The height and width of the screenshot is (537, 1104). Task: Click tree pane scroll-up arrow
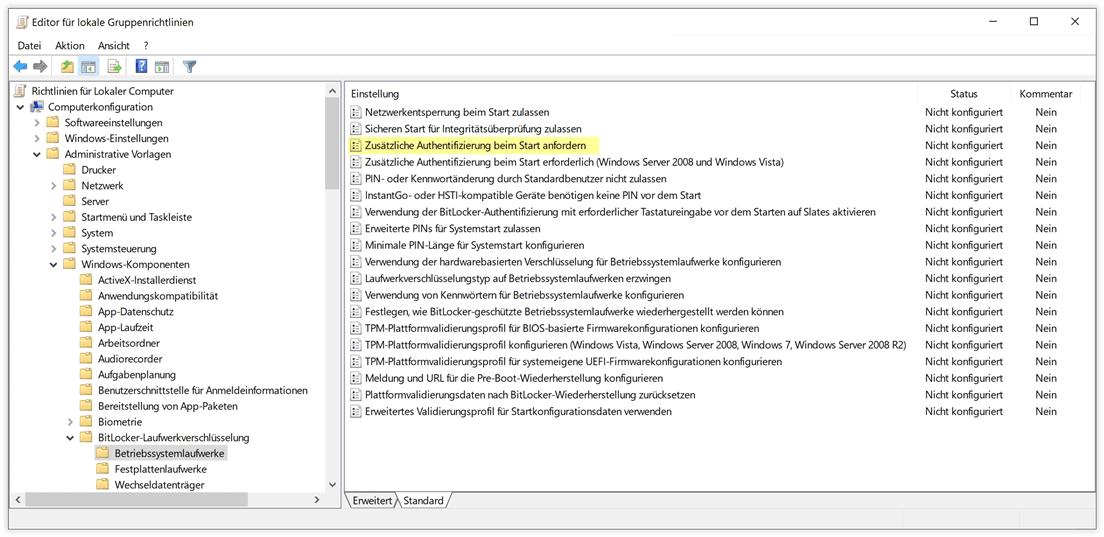(332, 91)
